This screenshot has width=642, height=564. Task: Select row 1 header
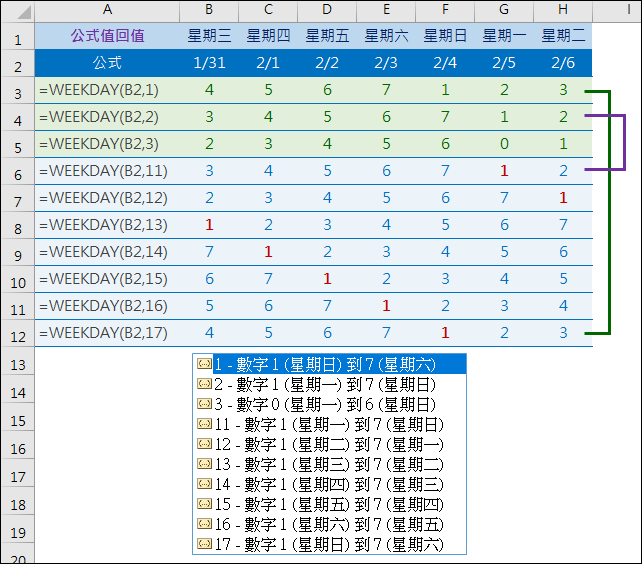pyautogui.click(x=18, y=36)
